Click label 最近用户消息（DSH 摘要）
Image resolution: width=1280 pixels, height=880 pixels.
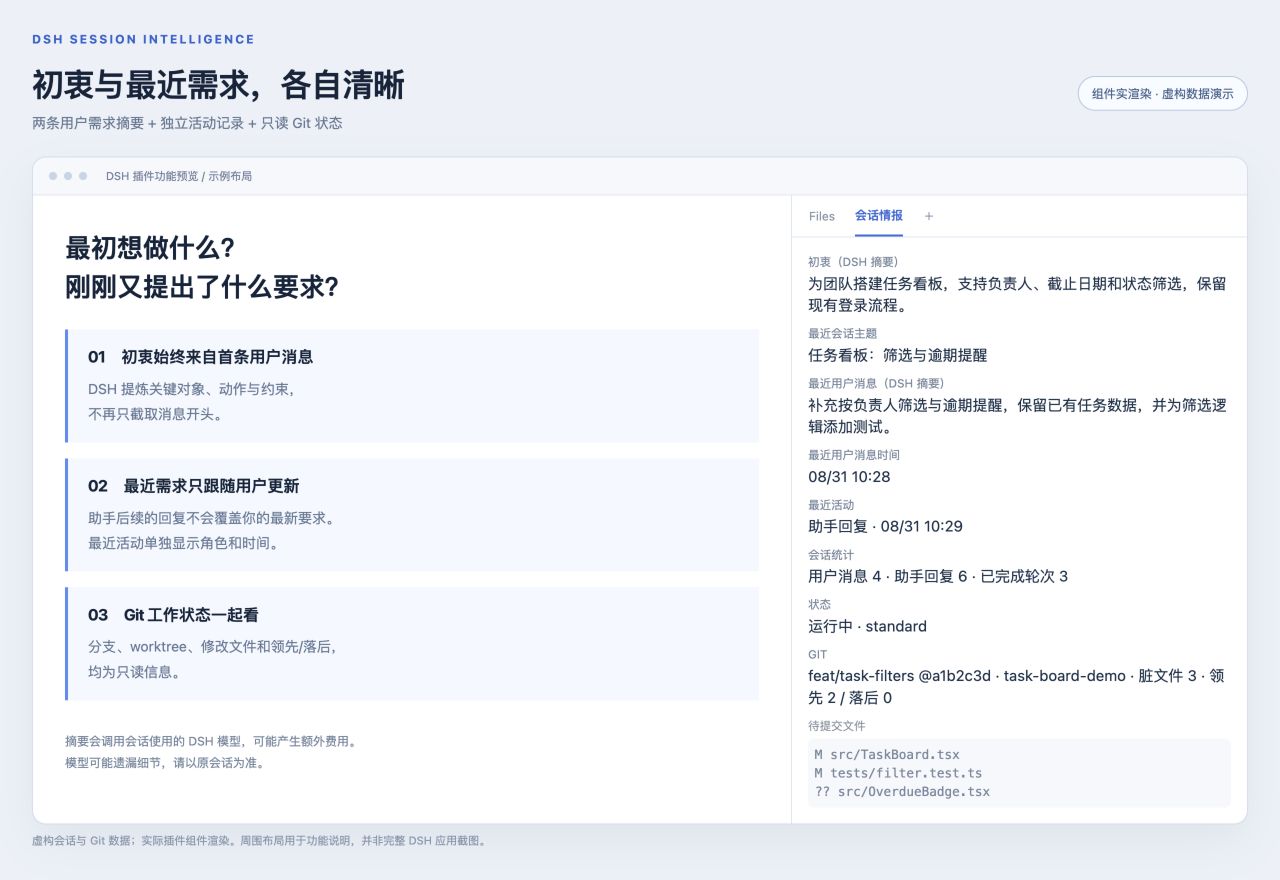point(876,383)
